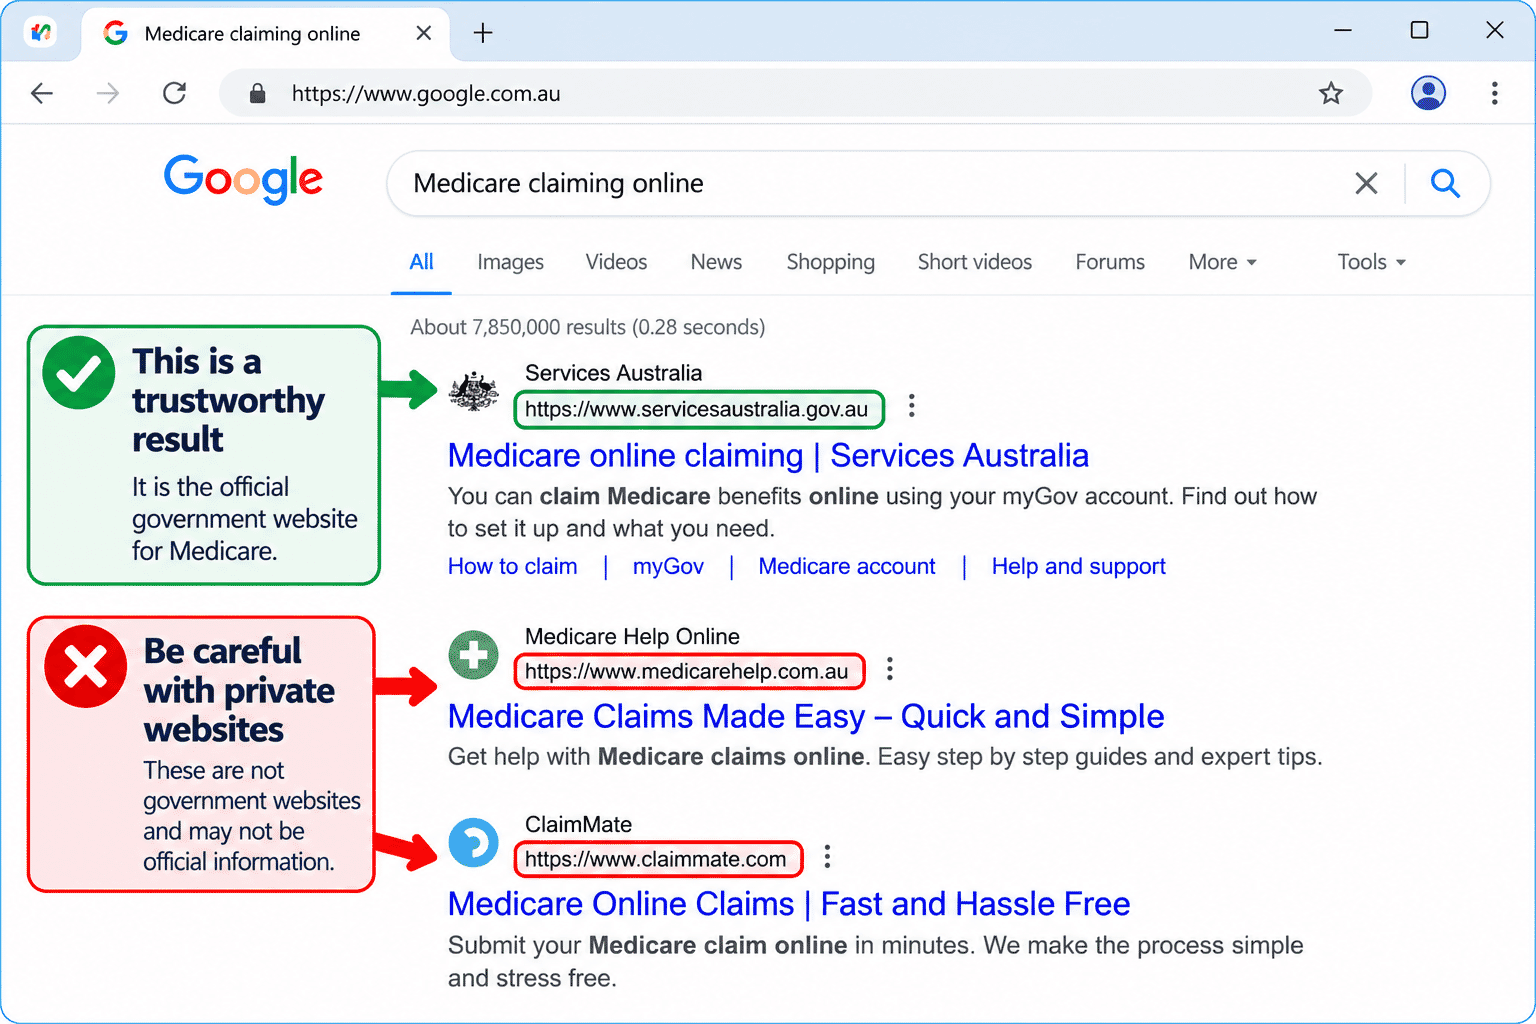Switch to Images results

(x=510, y=262)
